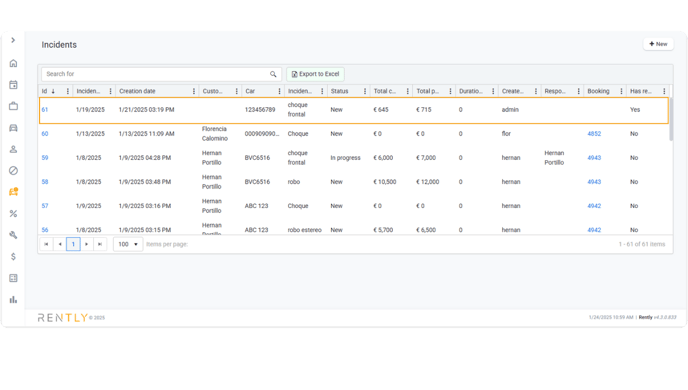Select page 1 in pager
688x390 pixels.
pyautogui.click(x=73, y=244)
